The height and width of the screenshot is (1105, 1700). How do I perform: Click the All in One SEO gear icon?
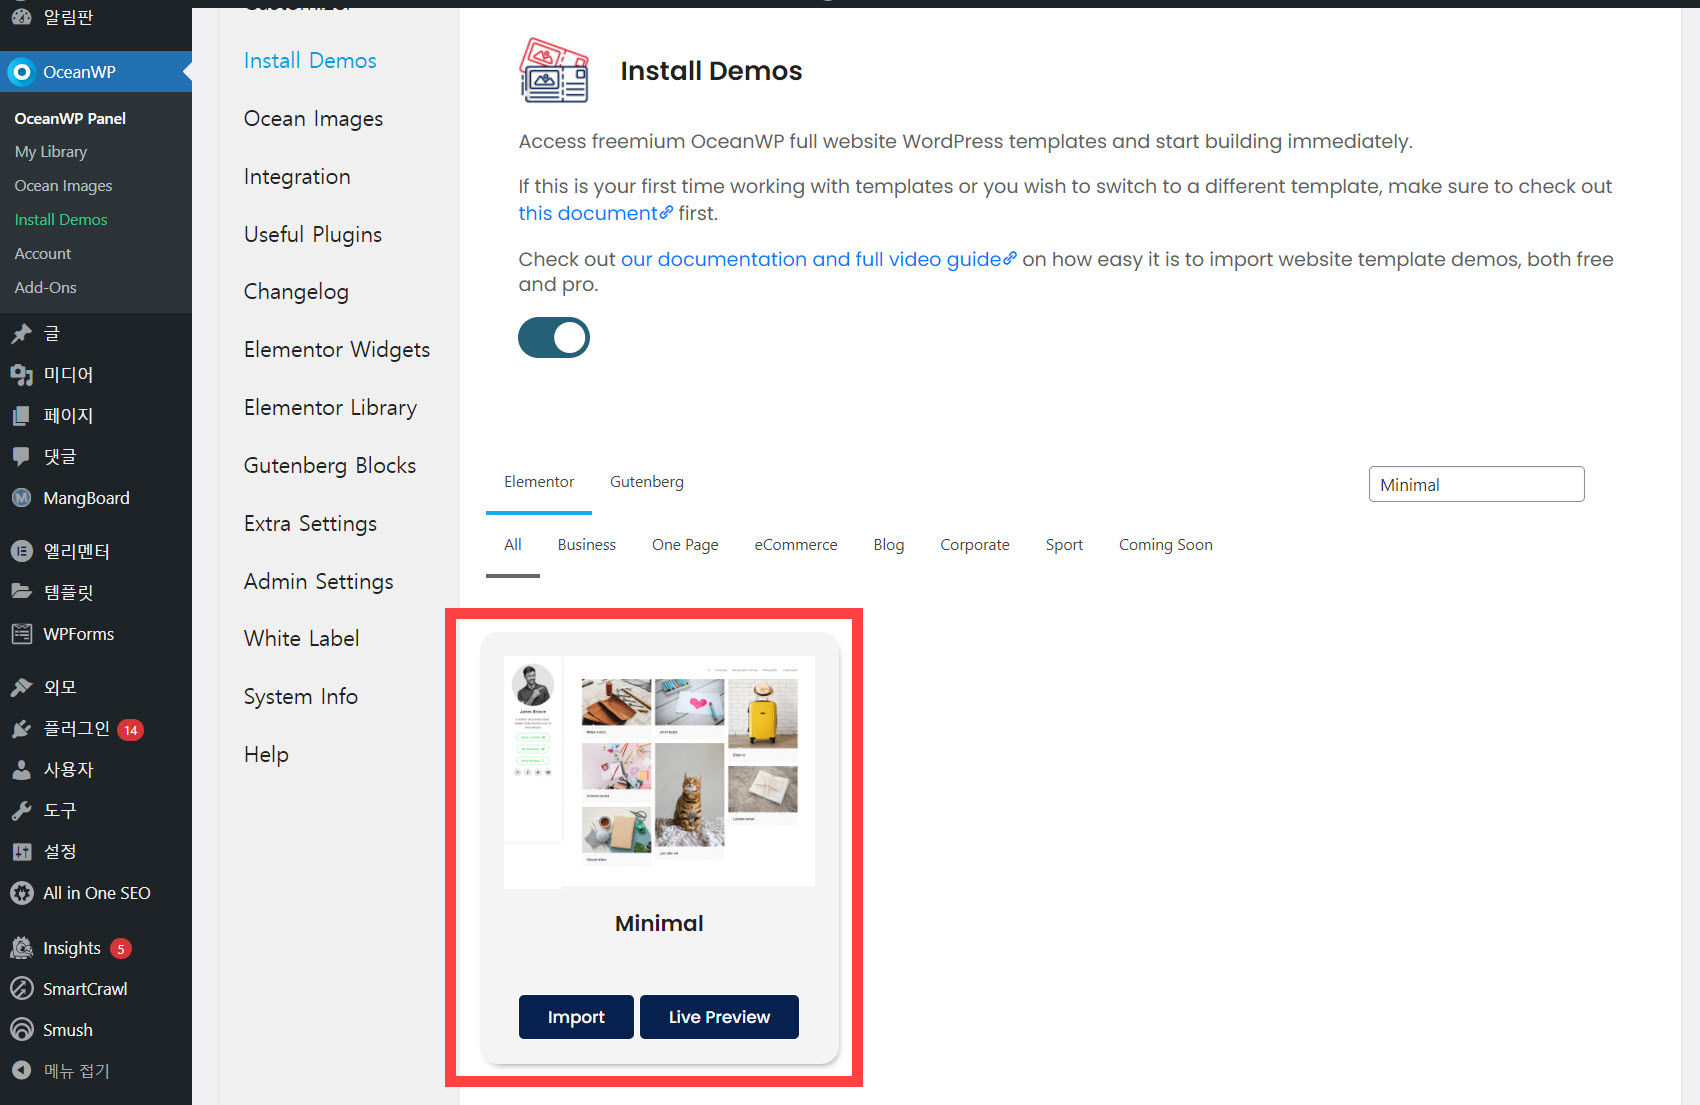coord(21,893)
